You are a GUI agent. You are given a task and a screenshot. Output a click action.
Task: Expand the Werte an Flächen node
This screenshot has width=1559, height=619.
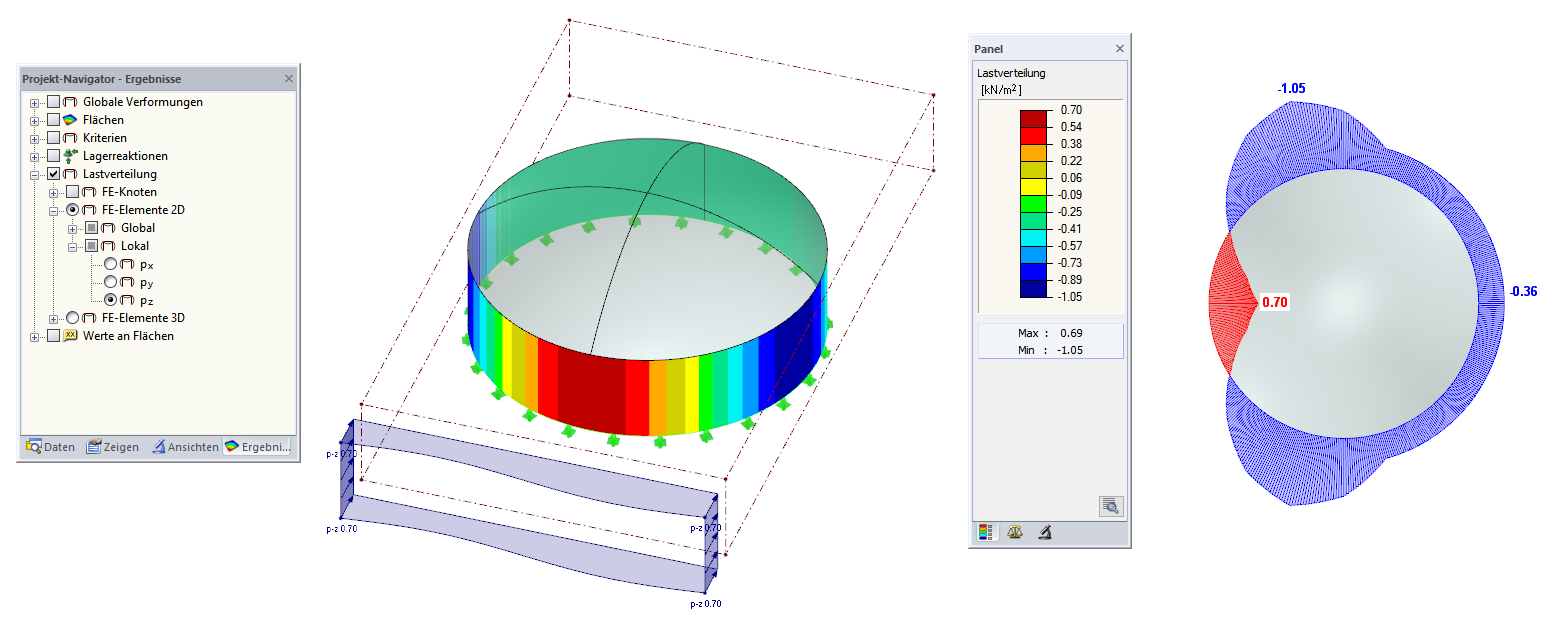(35, 336)
